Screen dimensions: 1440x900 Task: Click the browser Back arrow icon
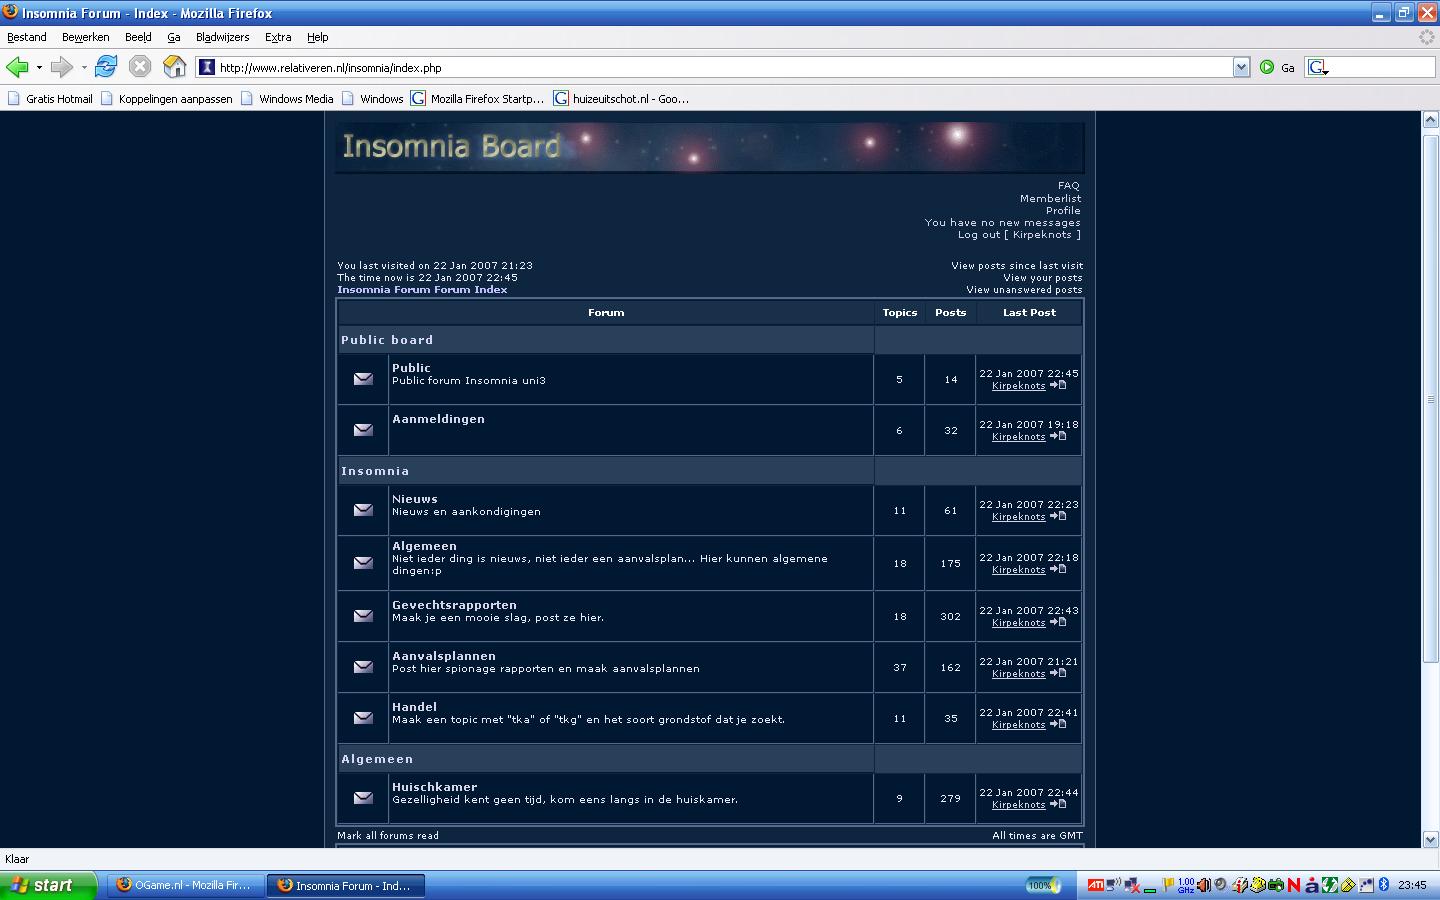(17, 67)
